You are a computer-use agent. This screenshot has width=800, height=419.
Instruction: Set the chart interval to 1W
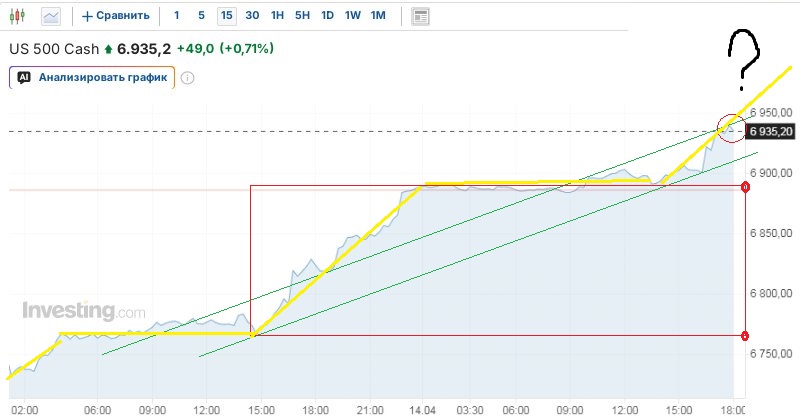point(352,16)
